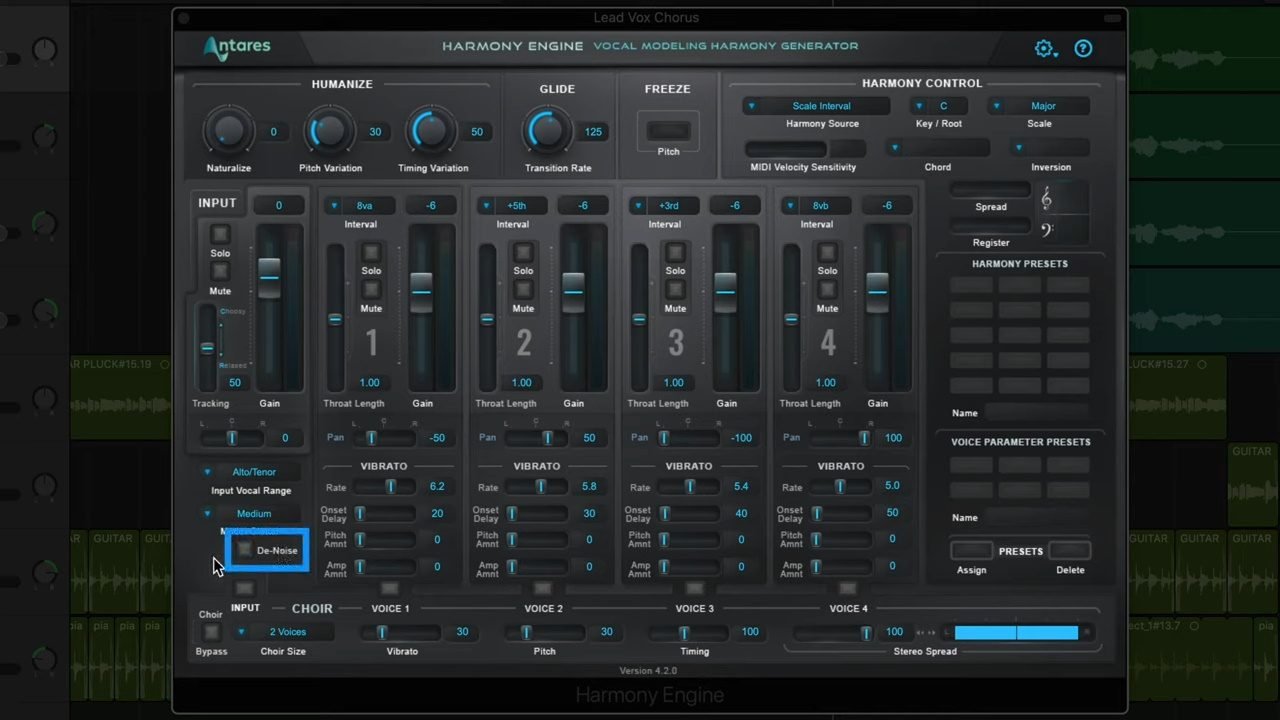Adjust the Stereo Spread slider
1280x720 pixels.
[x=1016, y=631]
